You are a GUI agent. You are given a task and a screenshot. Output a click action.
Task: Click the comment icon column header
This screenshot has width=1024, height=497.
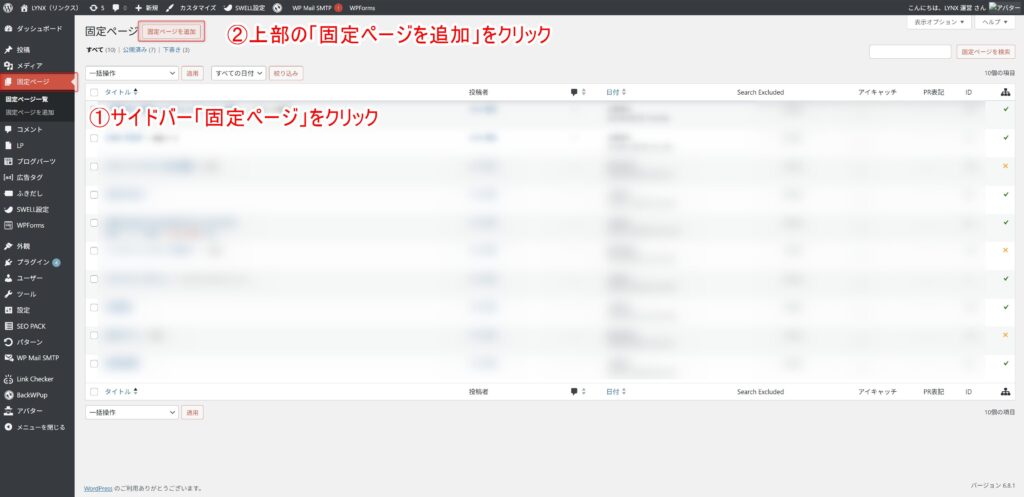575,92
